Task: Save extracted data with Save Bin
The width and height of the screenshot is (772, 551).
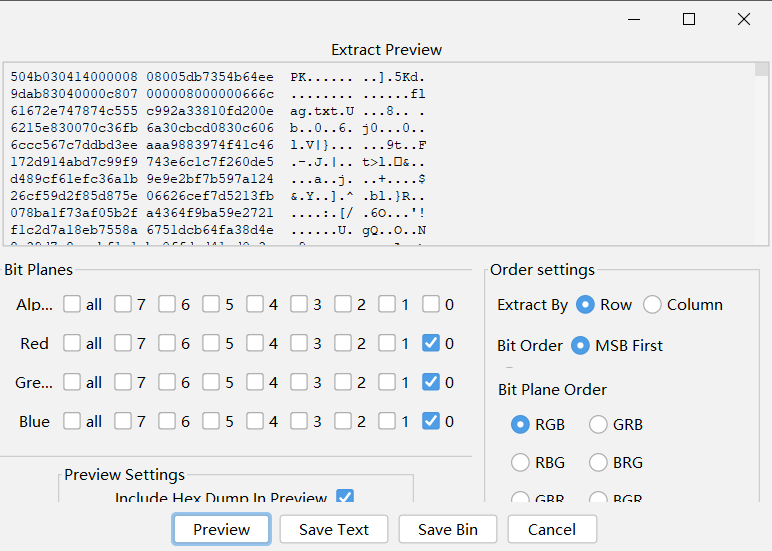Action: click(447, 529)
